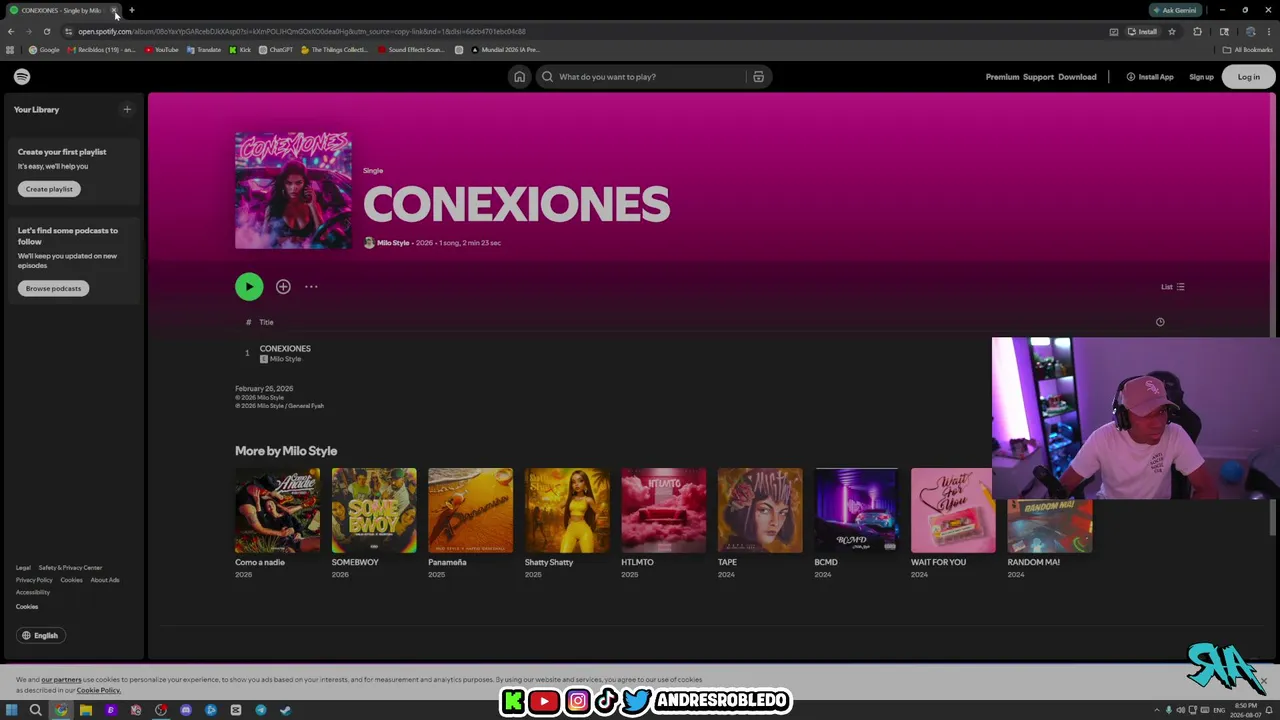This screenshot has height=720, width=1280.
Task: Open the WAIT FOR YOU album cover
Action: point(952,510)
